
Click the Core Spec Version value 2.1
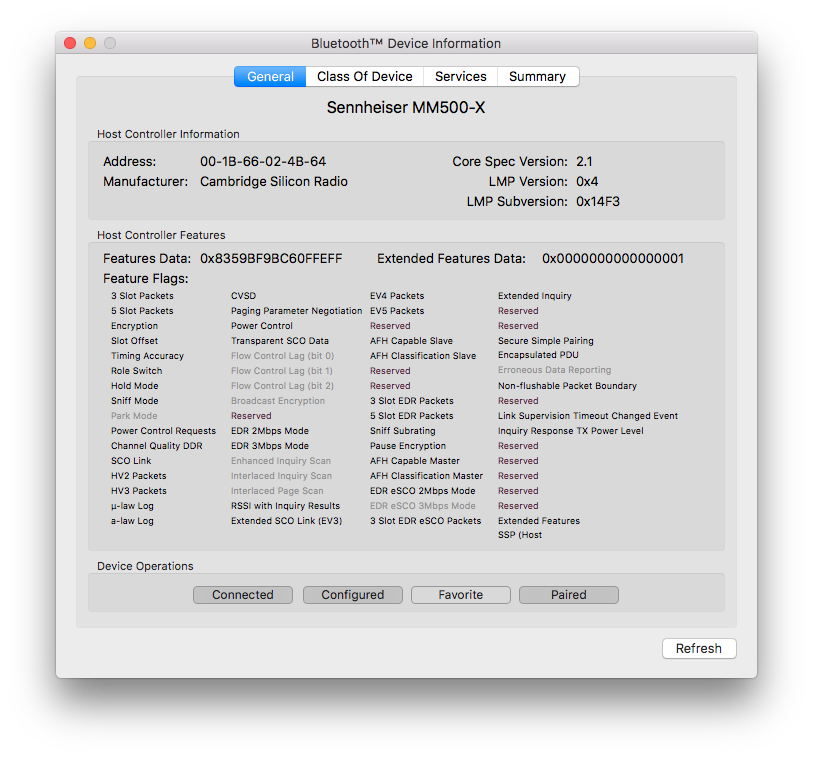coord(584,162)
